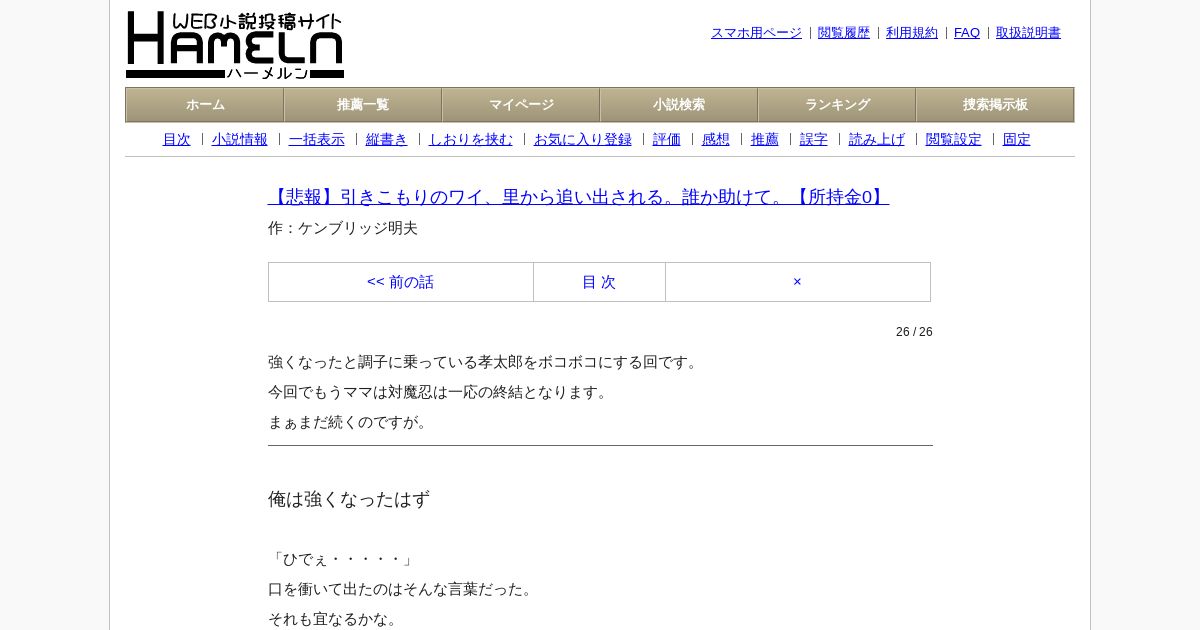Open the 推薦 link in the sub-navigation

click(765, 140)
